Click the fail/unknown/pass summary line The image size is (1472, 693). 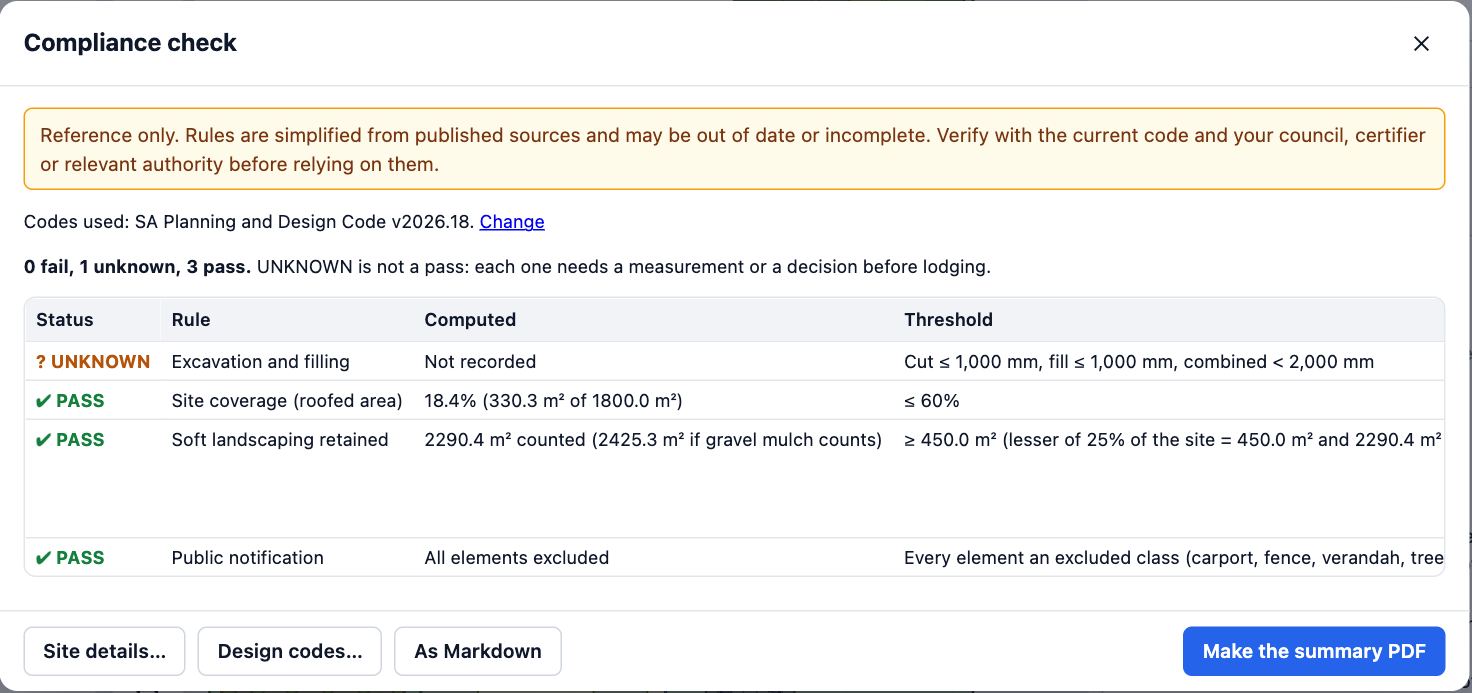coord(507,267)
